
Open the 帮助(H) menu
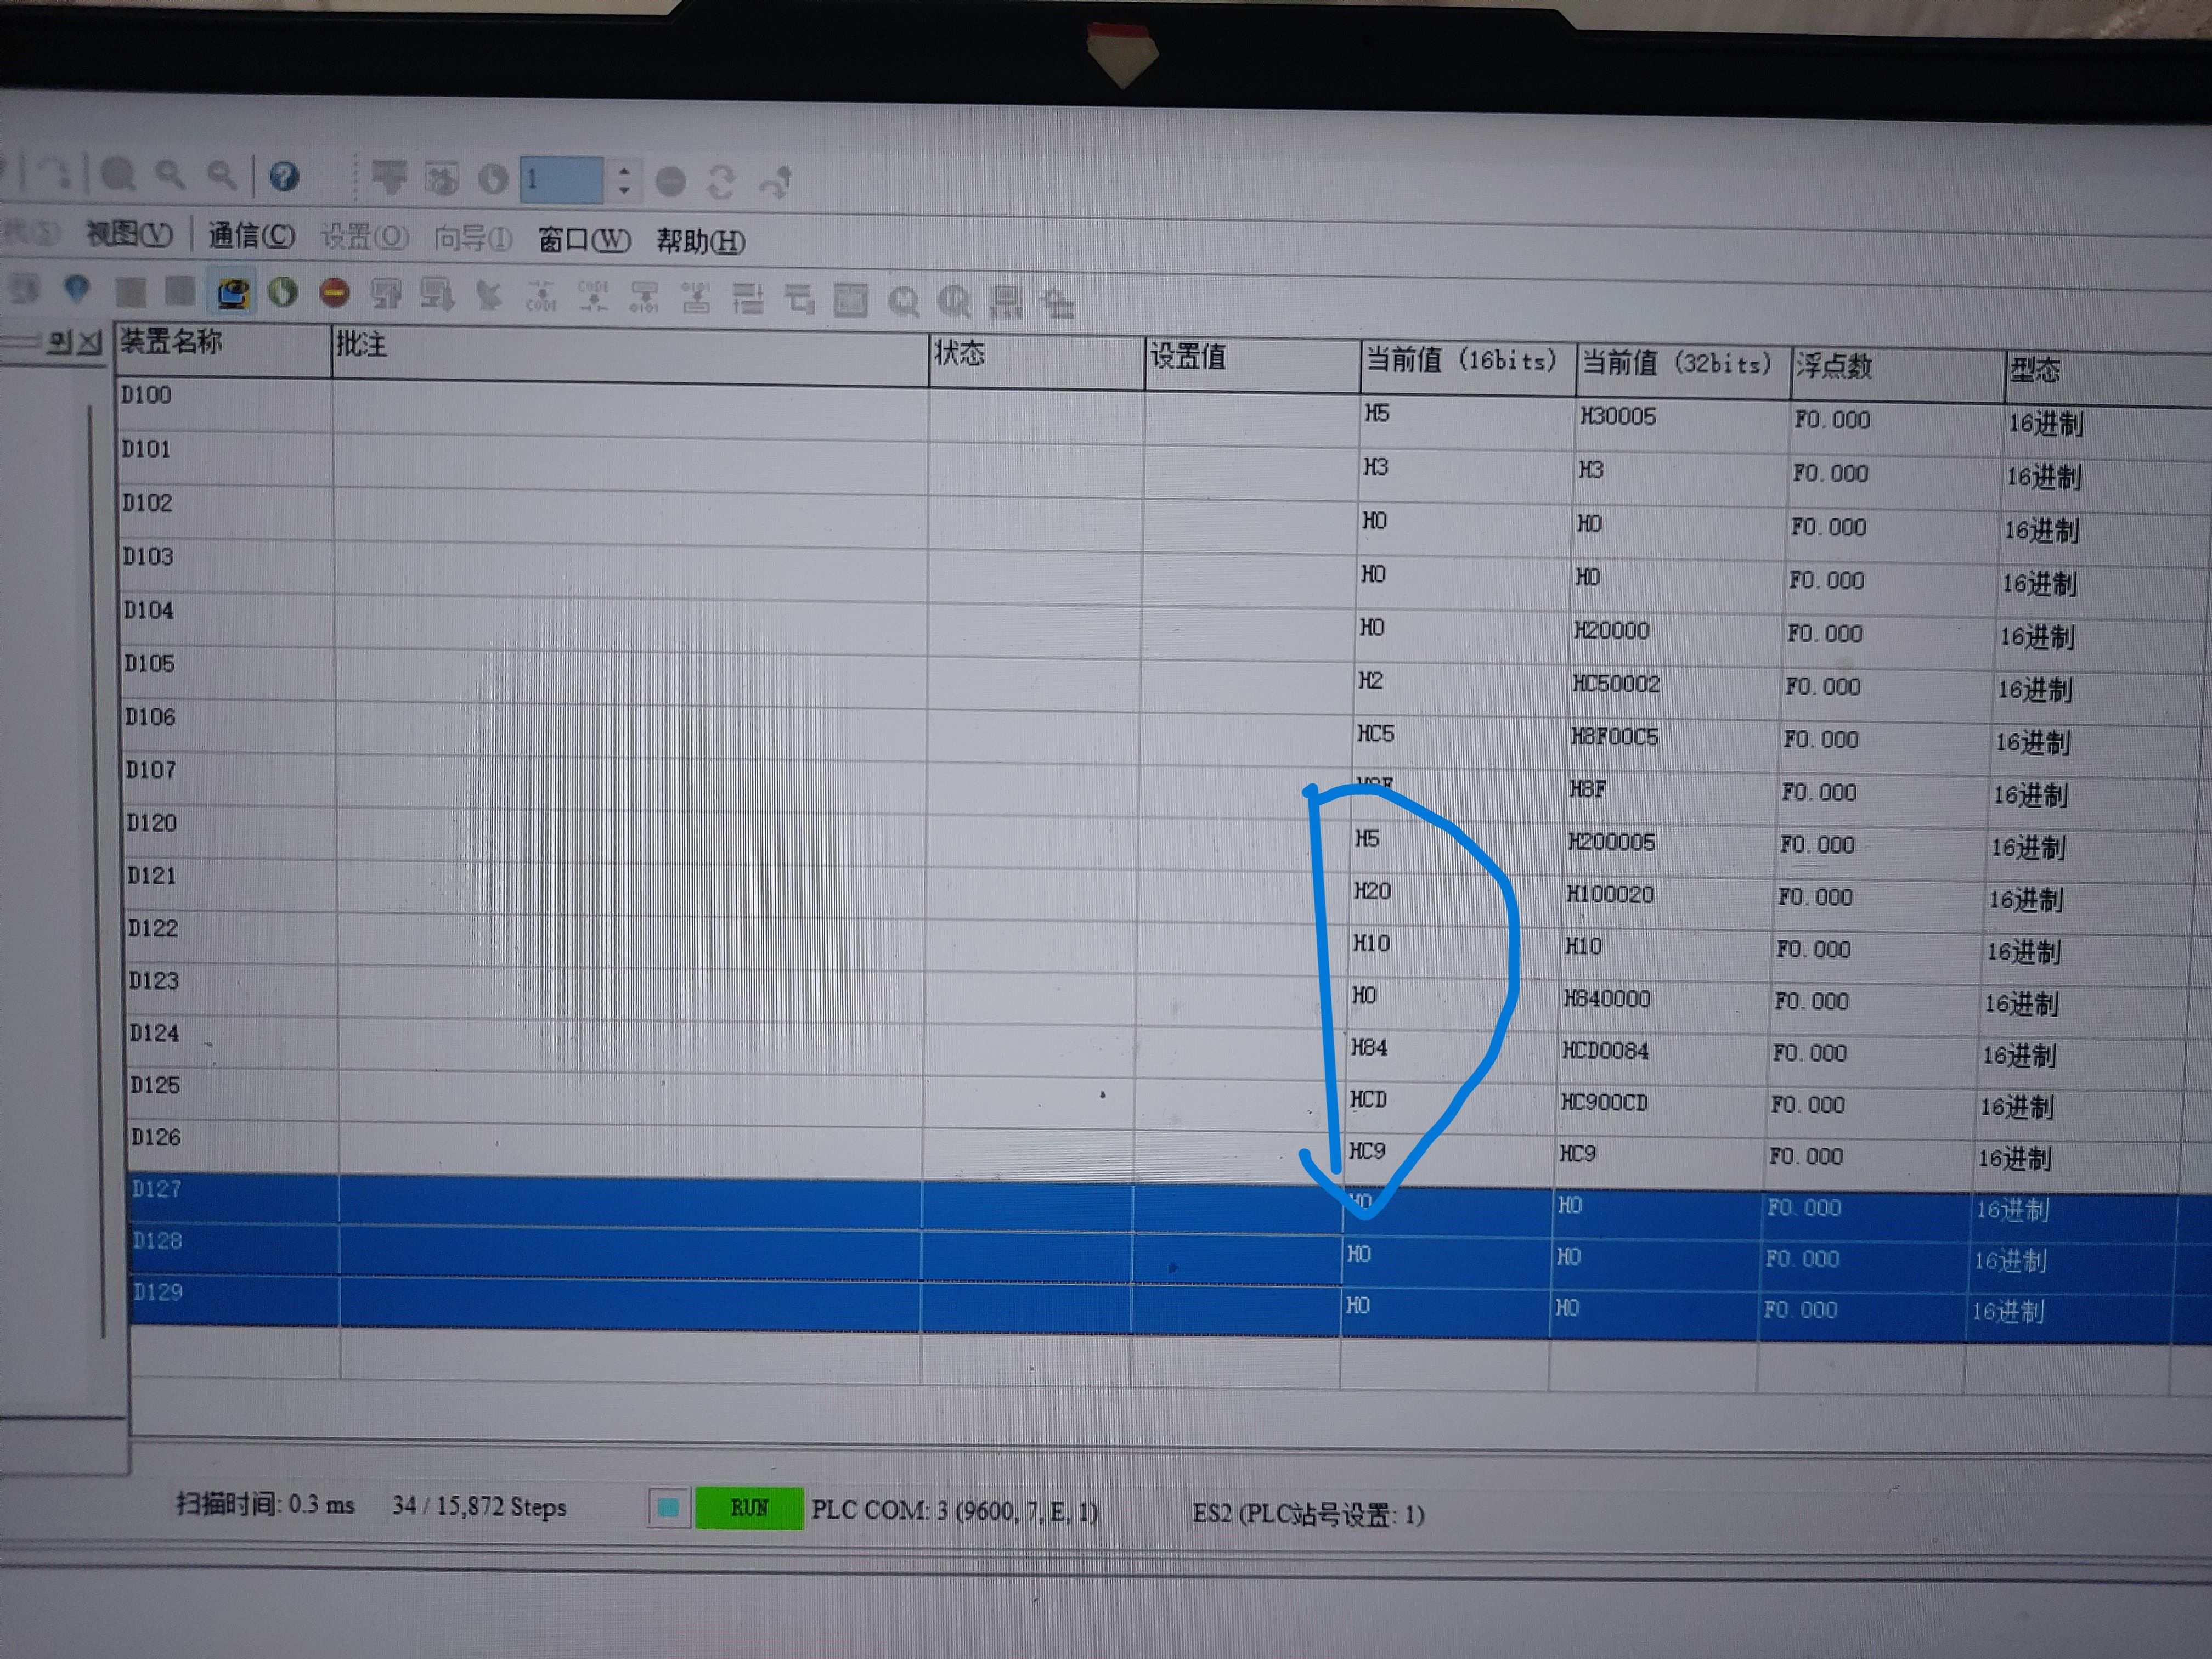coord(700,242)
